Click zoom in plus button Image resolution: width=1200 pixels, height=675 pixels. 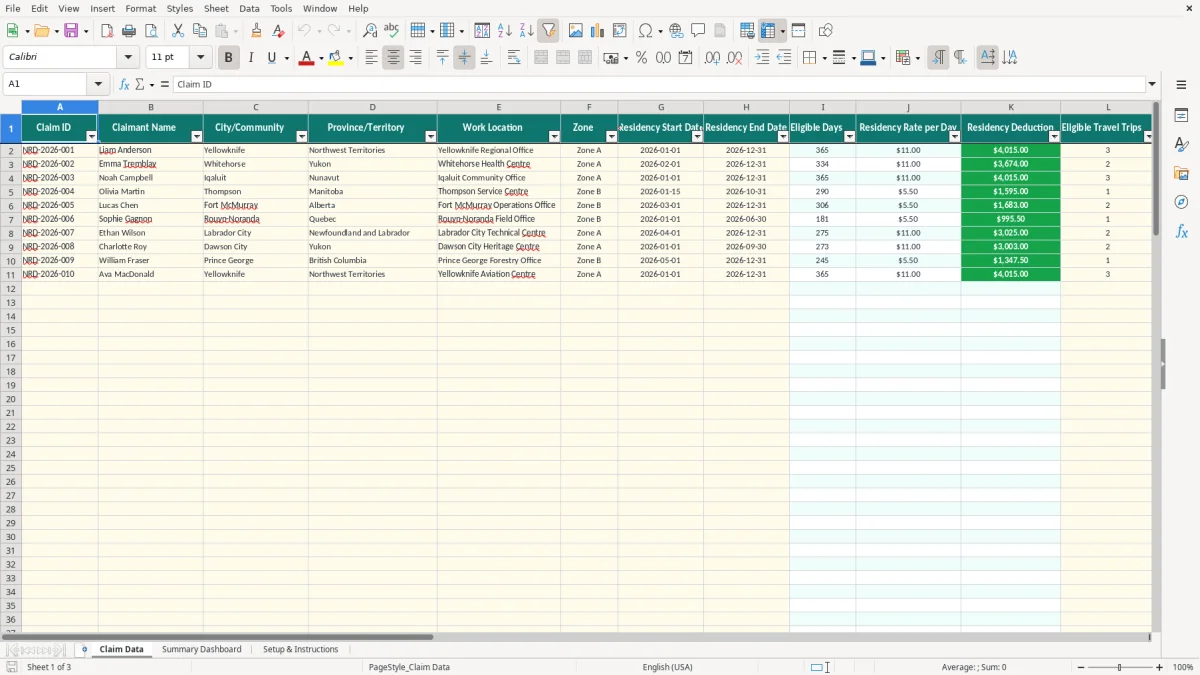click(x=1159, y=667)
